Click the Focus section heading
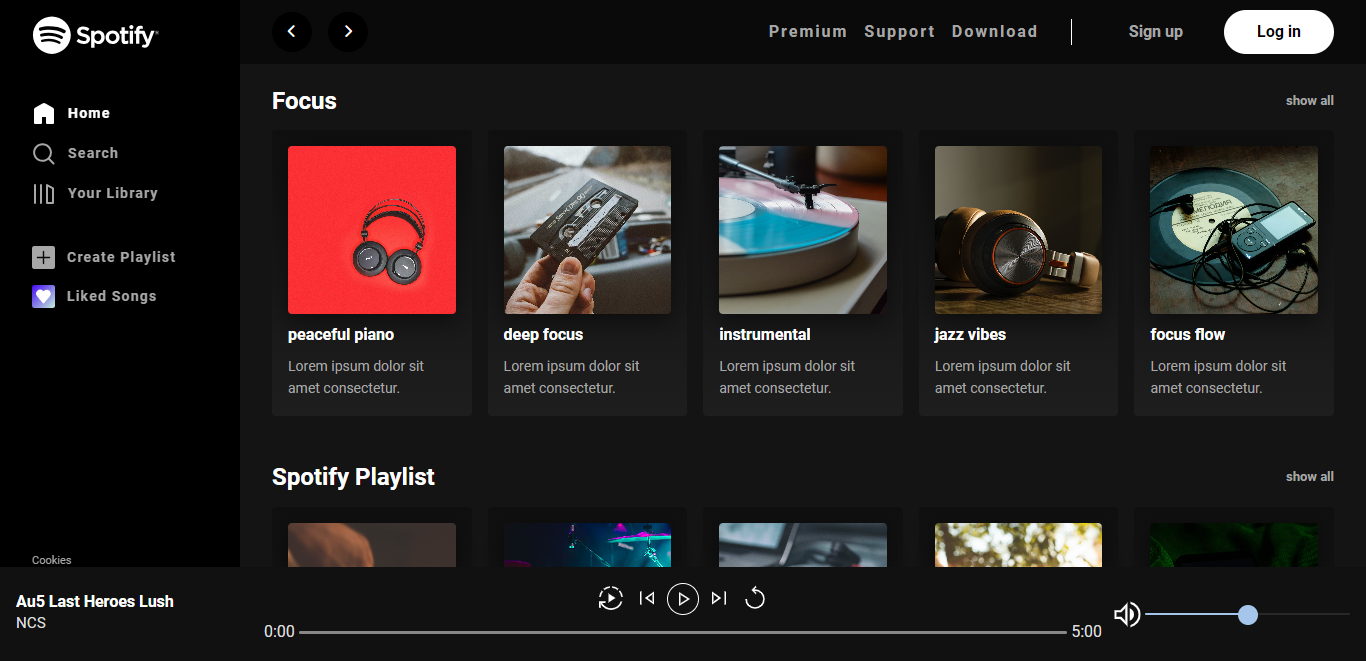This screenshot has width=1366, height=661. click(x=304, y=101)
